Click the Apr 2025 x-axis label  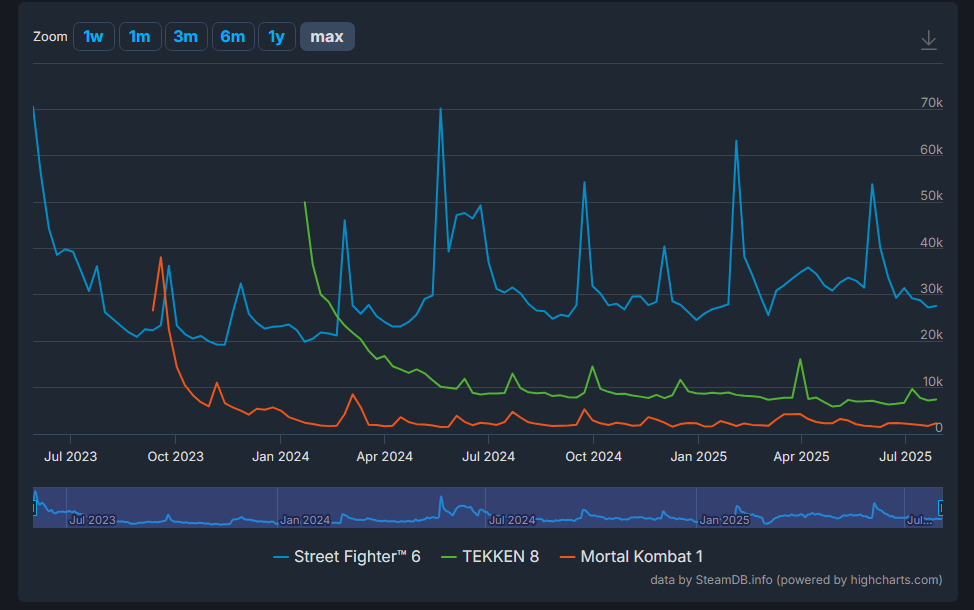click(801, 457)
